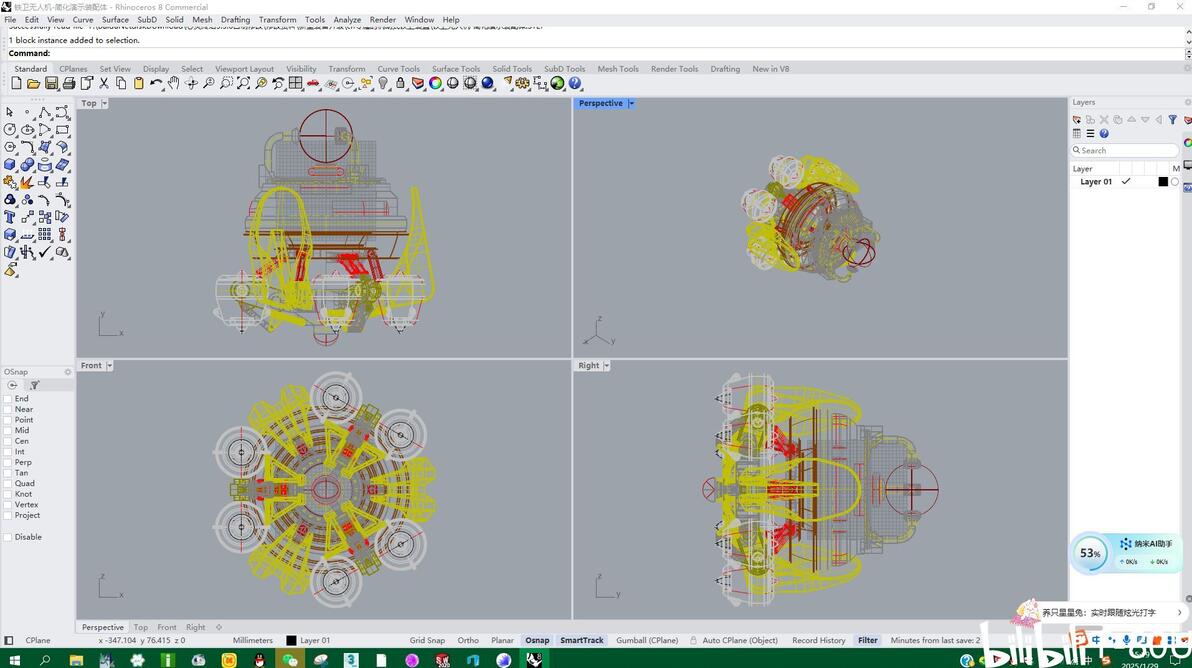Viewport: 1192px width, 668px height.
Task: Select the Rectangle tool in the sidebar
Action: (x=62, y=130)
